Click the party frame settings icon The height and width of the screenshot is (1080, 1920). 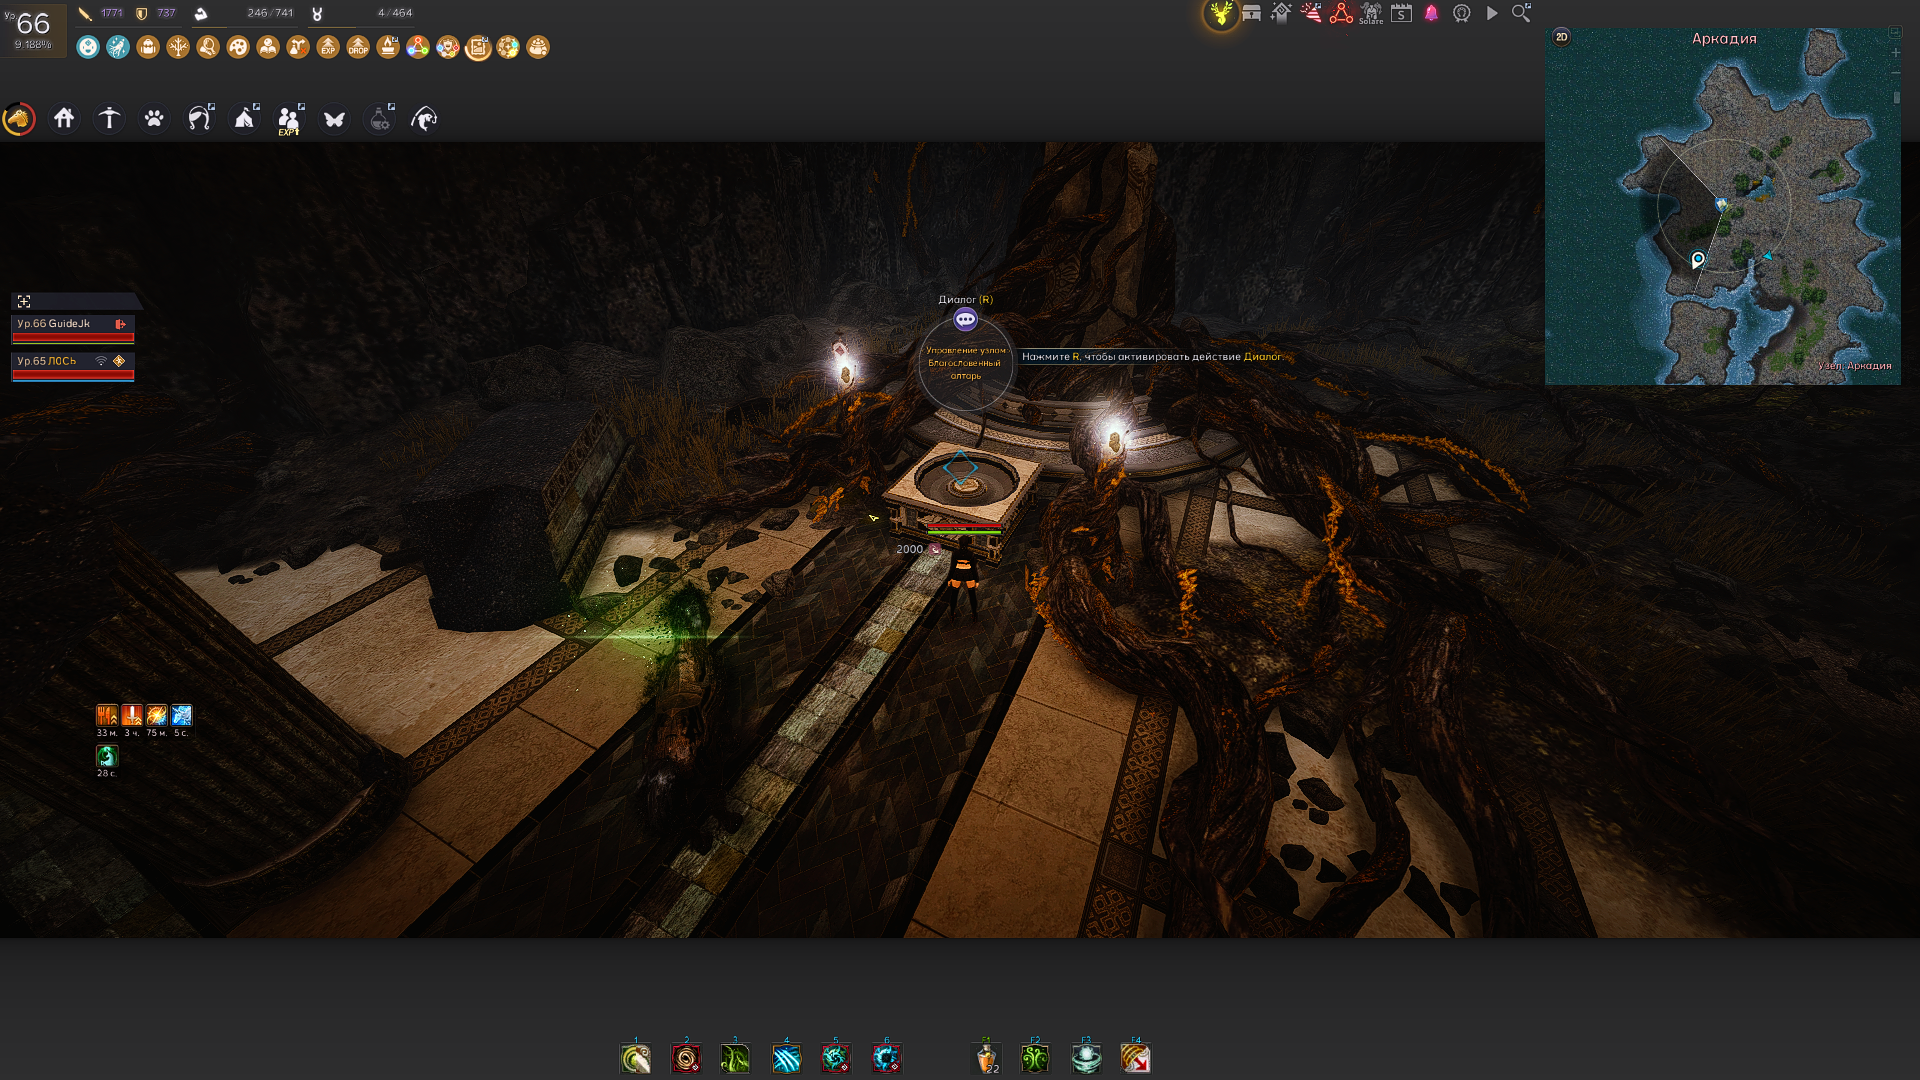tap(24, 301)
